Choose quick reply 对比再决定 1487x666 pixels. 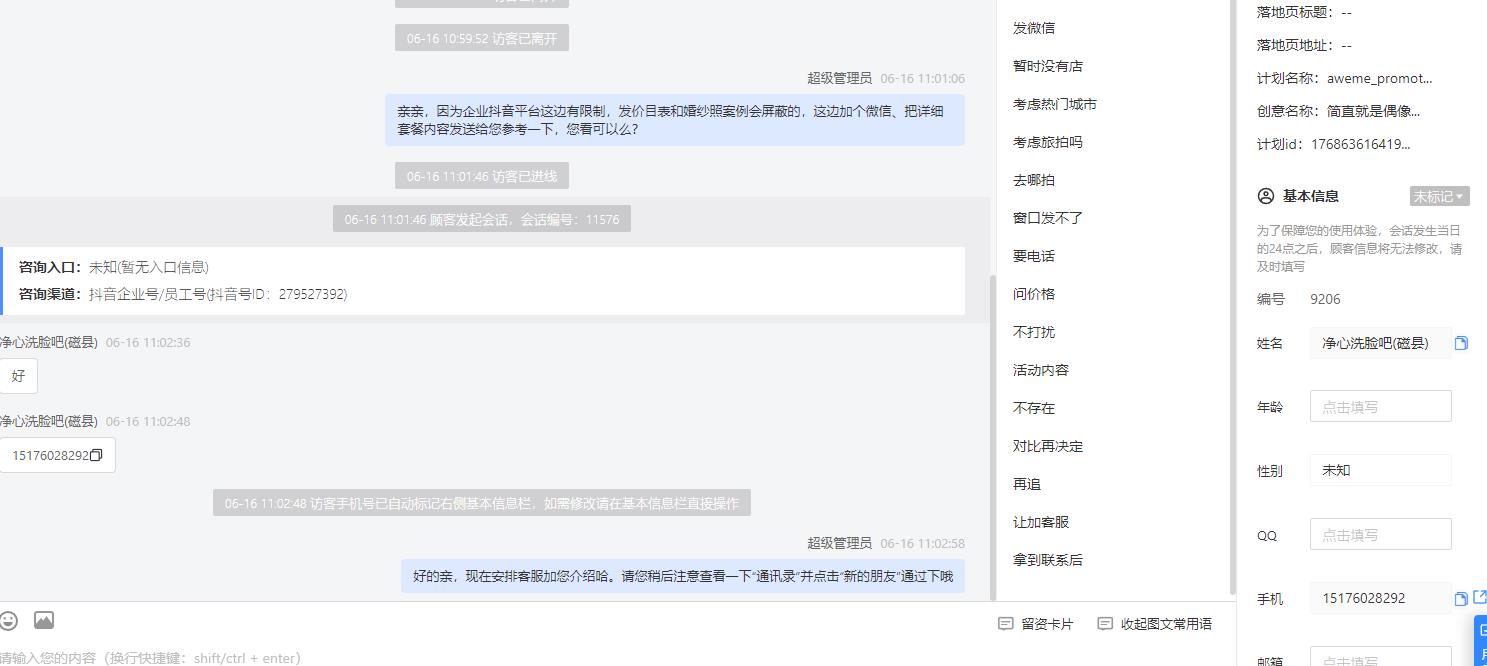click(1048, 446)
